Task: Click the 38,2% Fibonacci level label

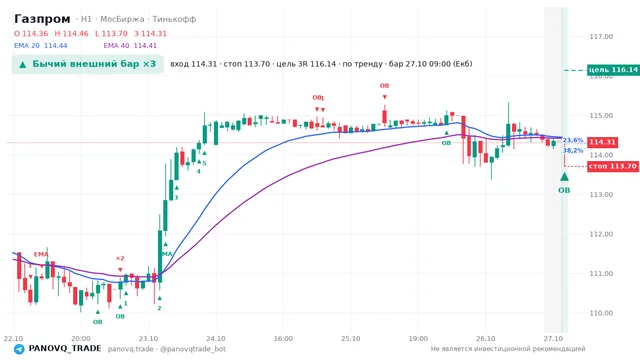Action: tap(573, 151)
